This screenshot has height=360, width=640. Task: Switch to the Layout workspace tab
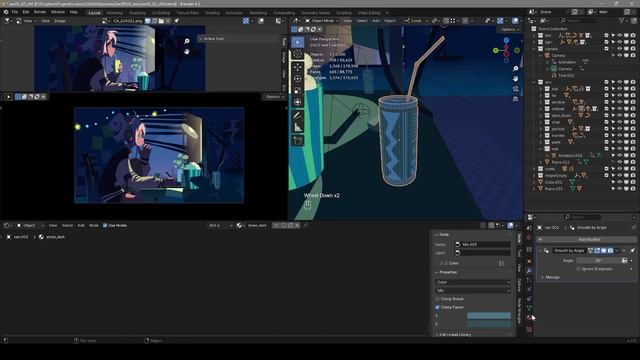click(x=94, y=13)
